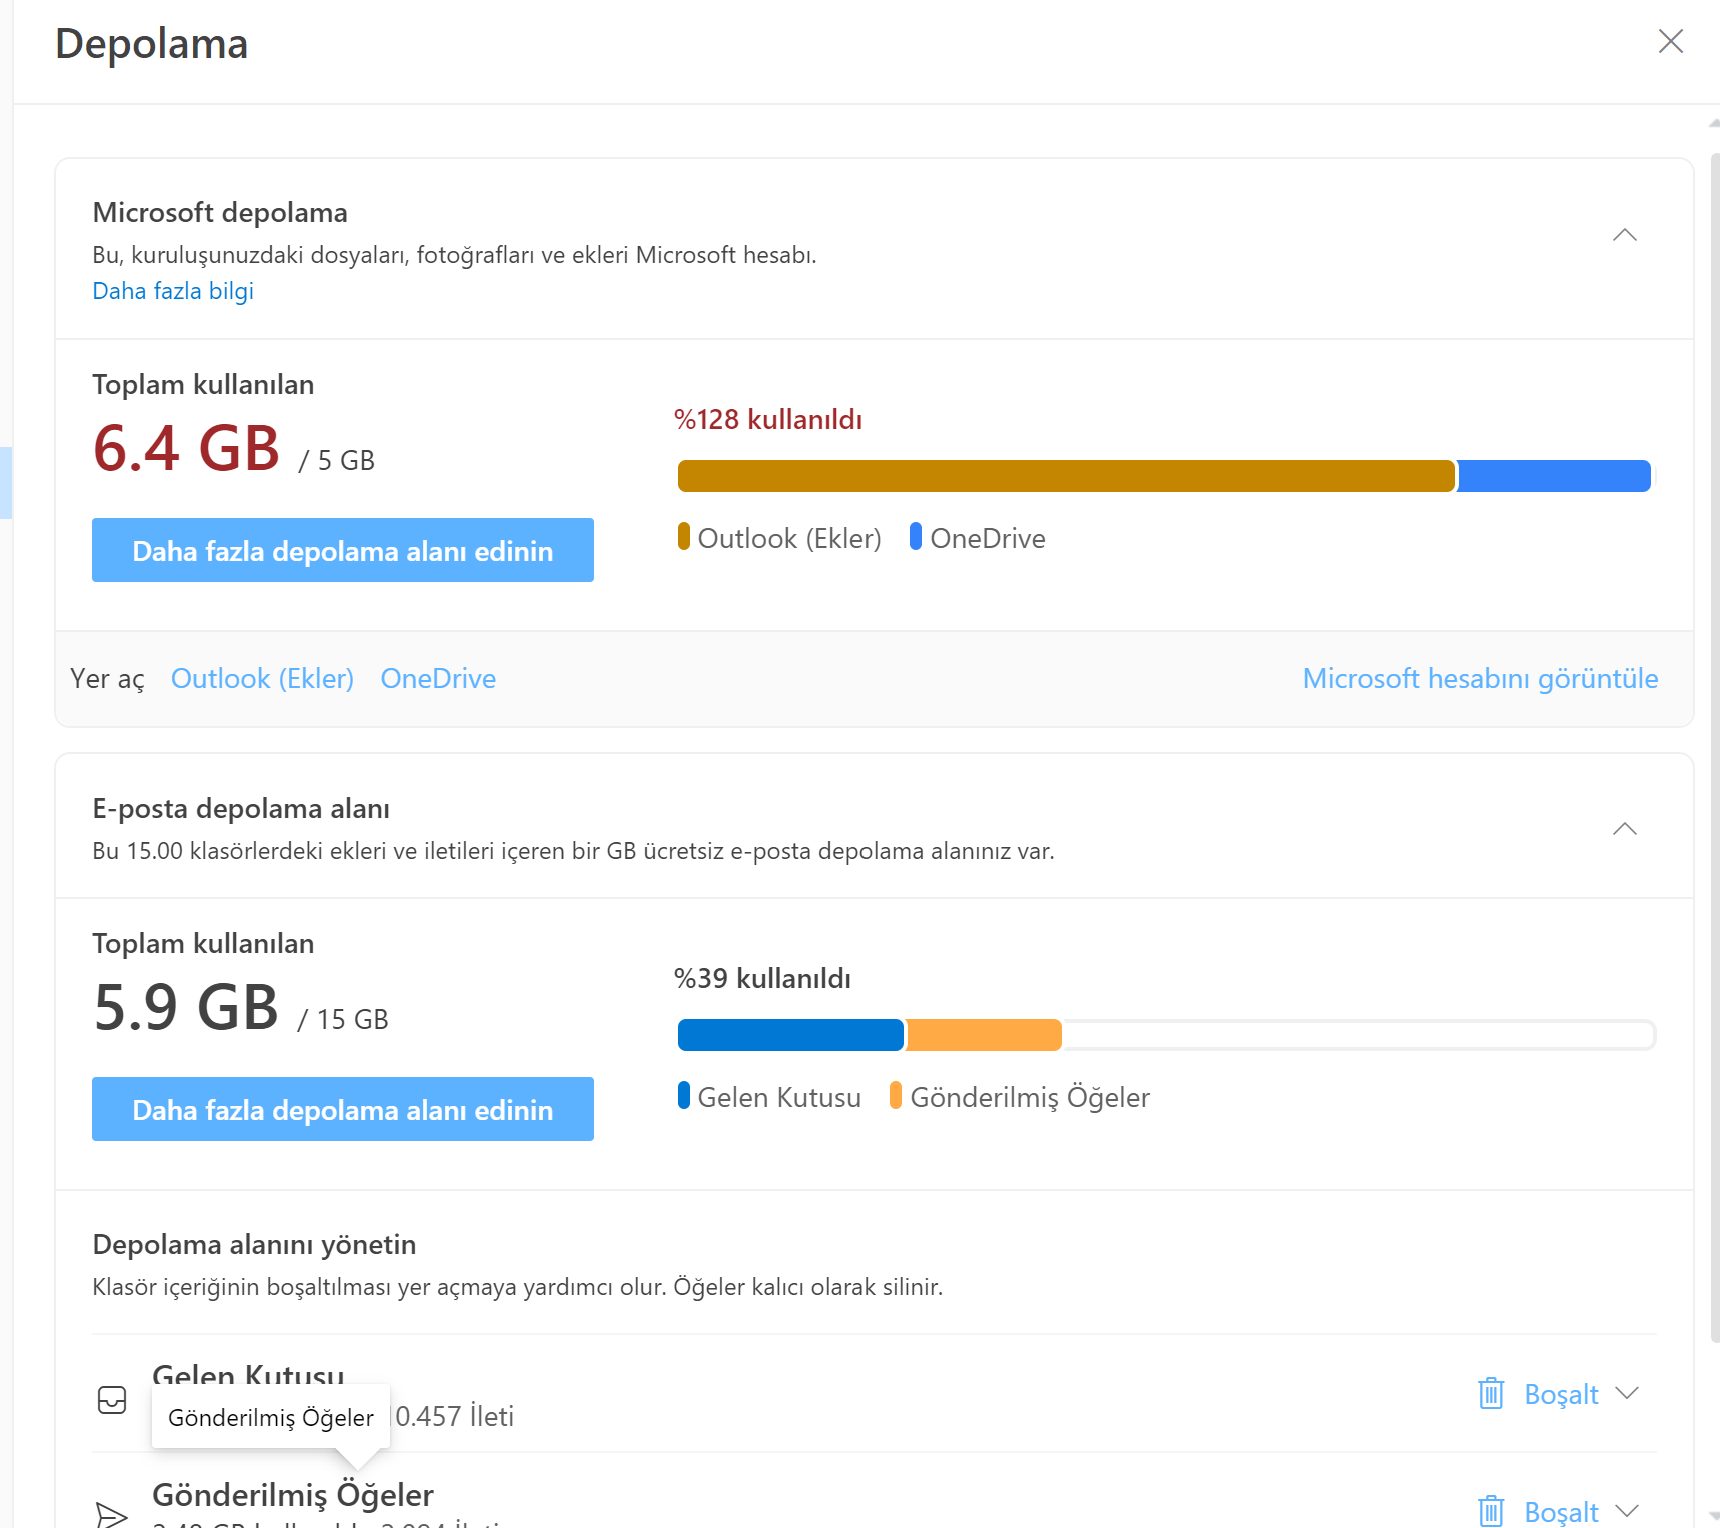Viewport: 1720px width, 1528px height.
Task: Click the Outlook (Ekler) legend color marker
Action: [x=684, y=537]
